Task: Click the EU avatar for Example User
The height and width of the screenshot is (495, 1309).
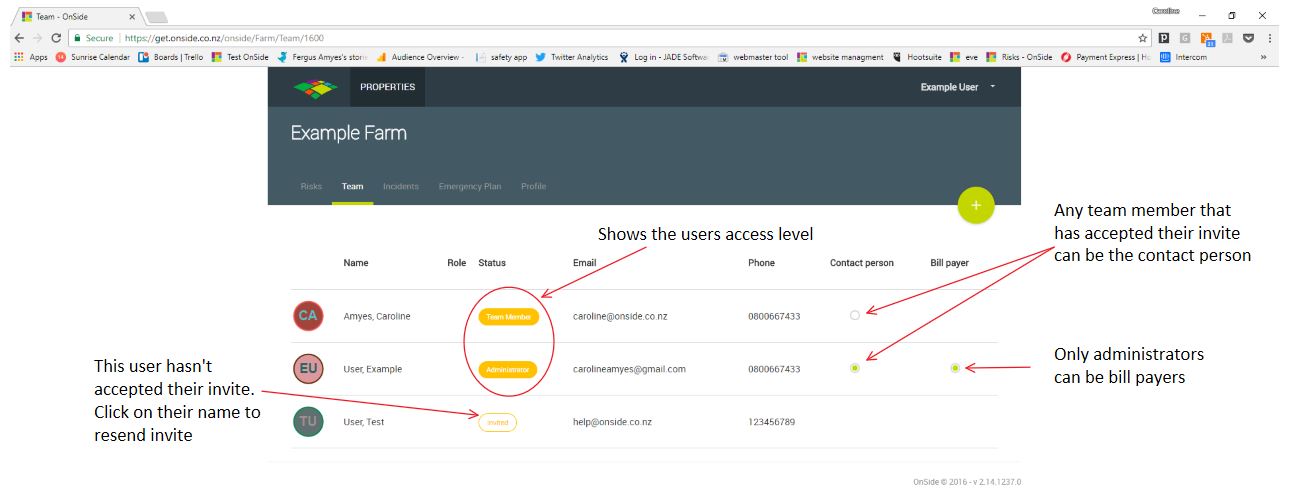Action: point(308,369)
